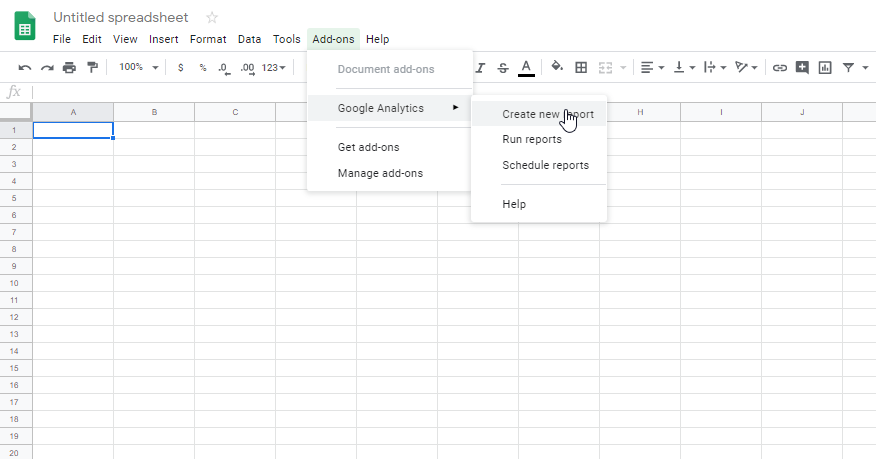This screenshot has height=459, width=876.
Task: Click the Insert chart icon
Action: (825, 68)
